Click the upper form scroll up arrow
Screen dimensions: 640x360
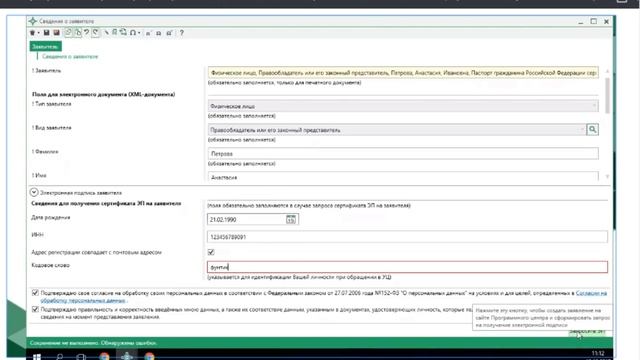click(607, 71)
